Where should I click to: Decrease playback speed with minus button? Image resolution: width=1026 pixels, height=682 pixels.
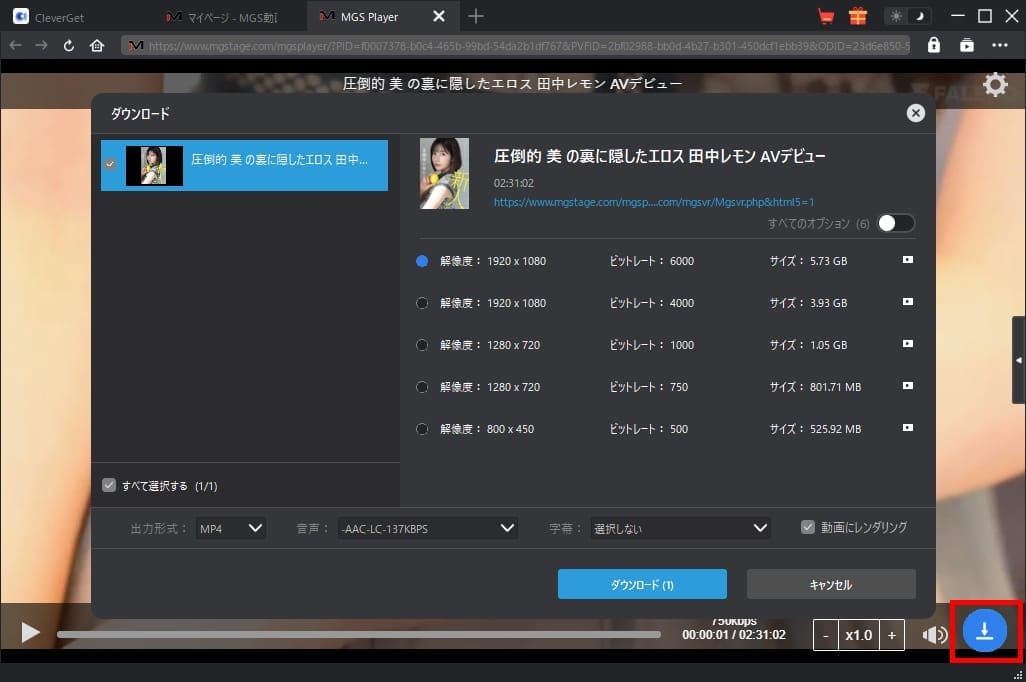(x=826, y=636)
